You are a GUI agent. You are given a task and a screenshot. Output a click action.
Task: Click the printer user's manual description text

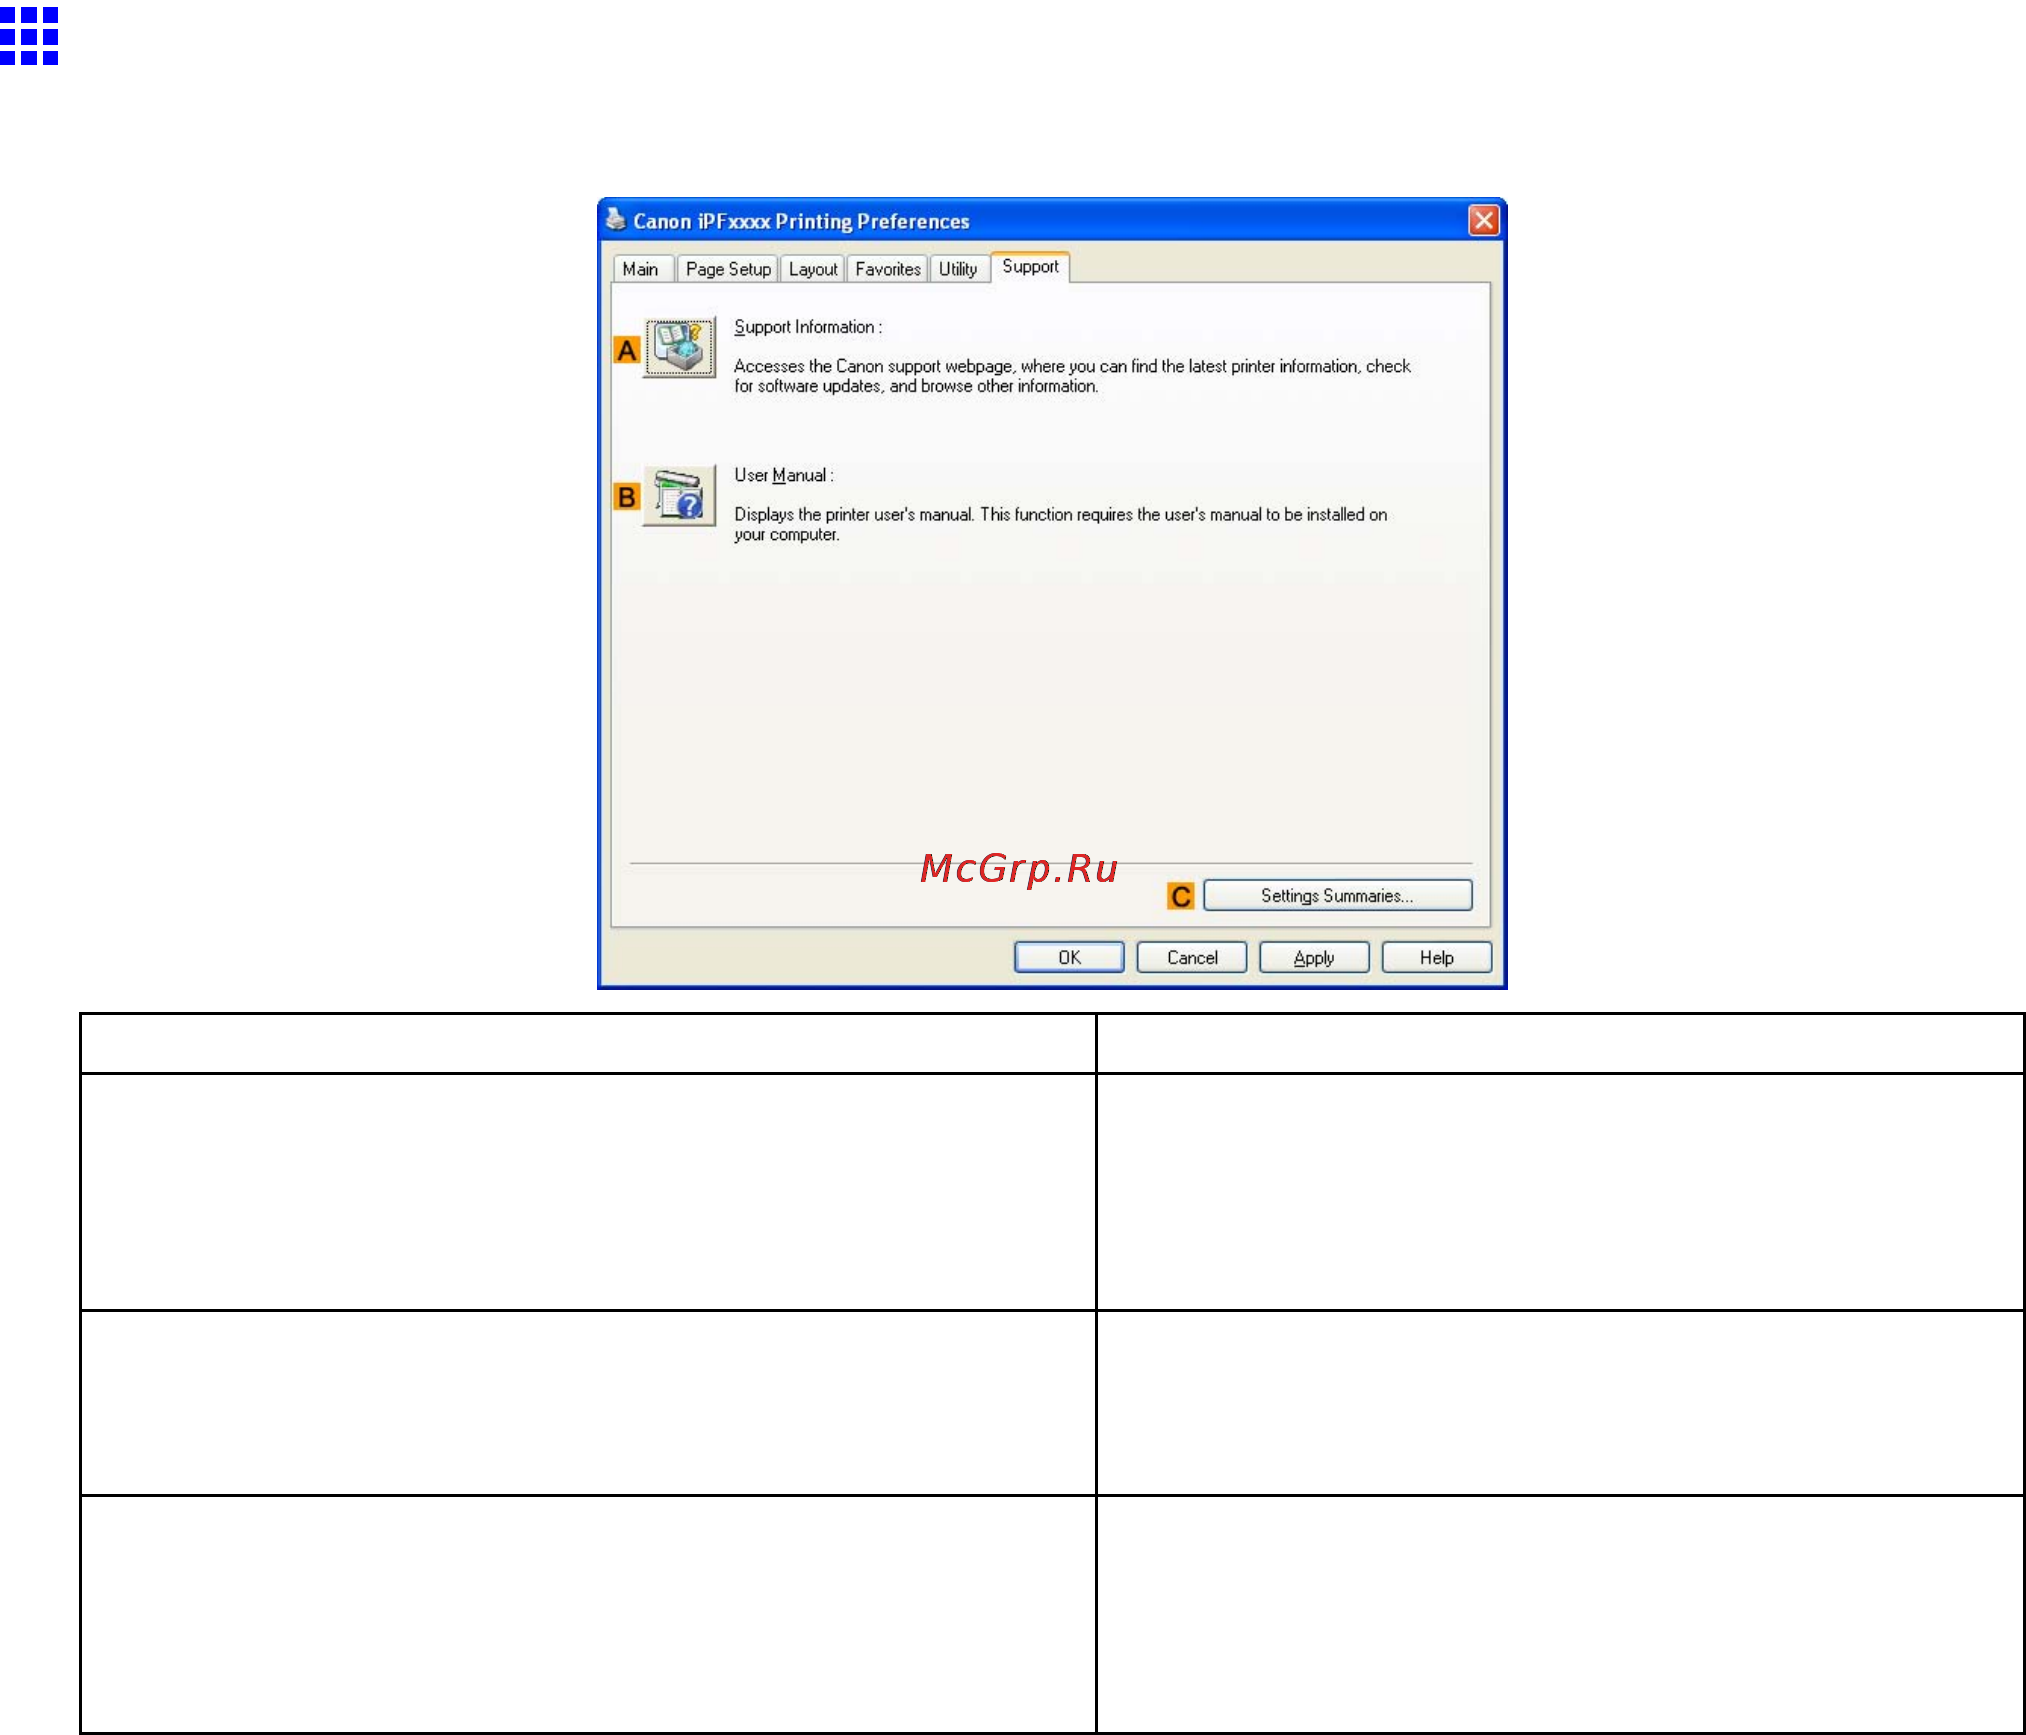1060,524
